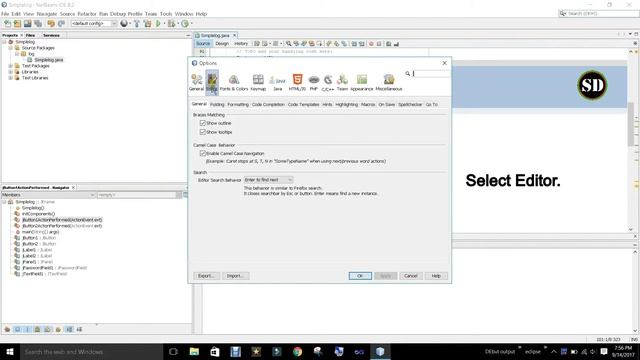Open the Appearance options category

(x=362, y=82)
